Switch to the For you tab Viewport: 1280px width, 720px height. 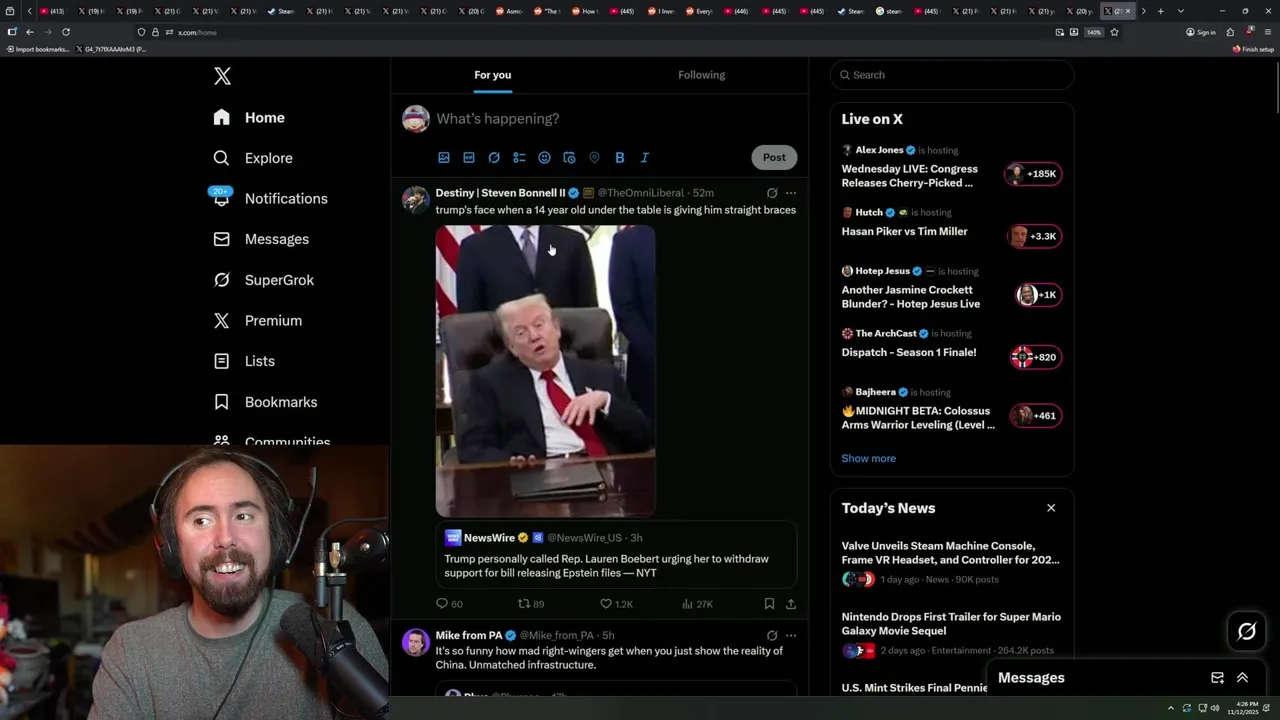pos(492,75)
